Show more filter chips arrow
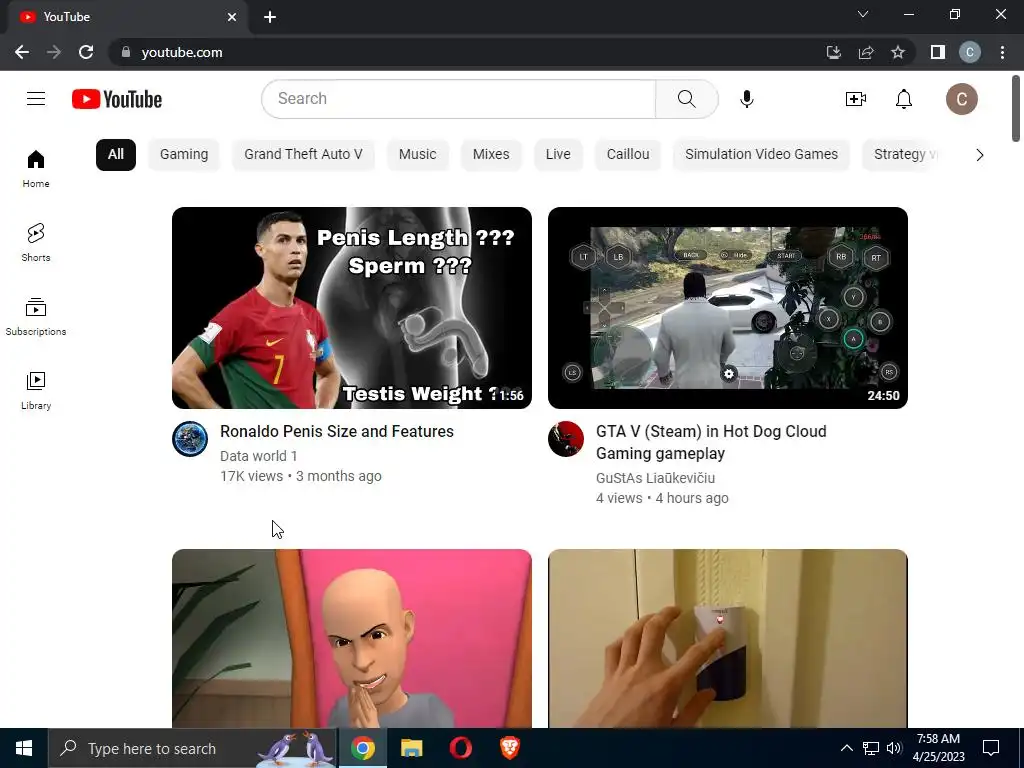This screenshot has width=1024, height=768. pyautogui.click(x=979, y=155)
